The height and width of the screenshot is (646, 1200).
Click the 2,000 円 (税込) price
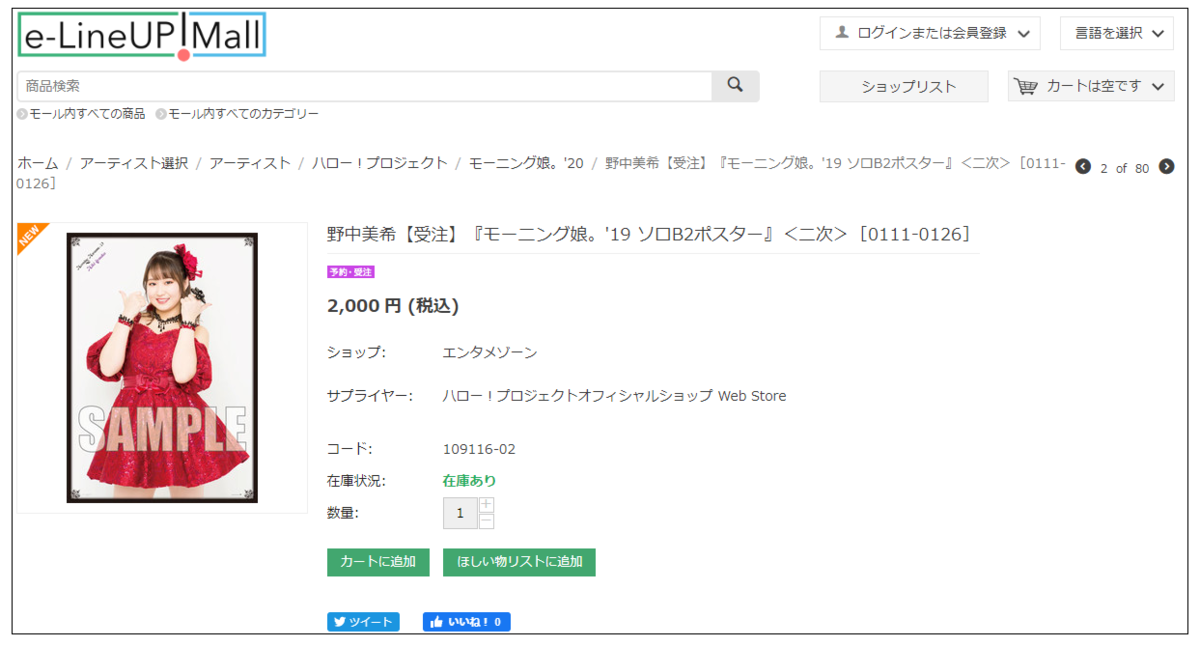393,306
